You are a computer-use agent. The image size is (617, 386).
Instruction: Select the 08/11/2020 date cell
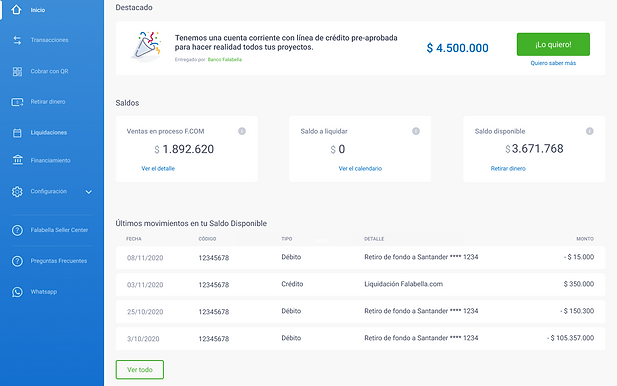click(145, 258)
